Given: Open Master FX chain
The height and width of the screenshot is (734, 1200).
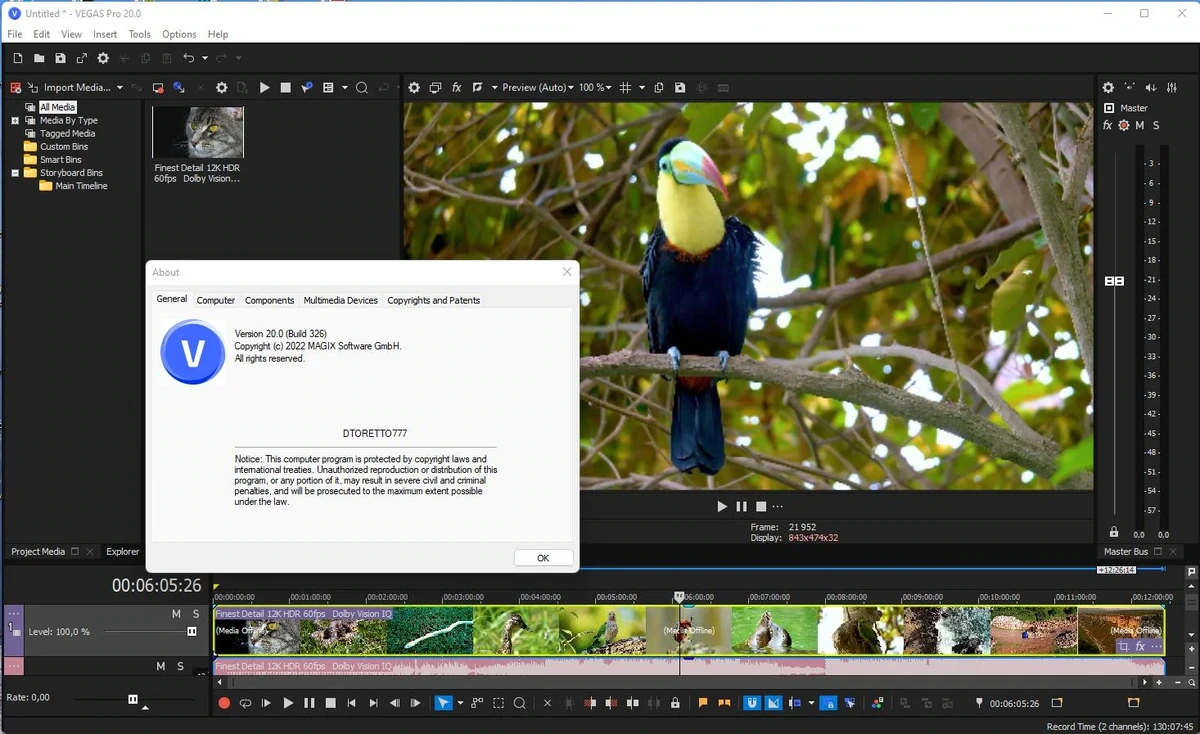Looking at the screenshot, I should click(x=1107, y=125).
